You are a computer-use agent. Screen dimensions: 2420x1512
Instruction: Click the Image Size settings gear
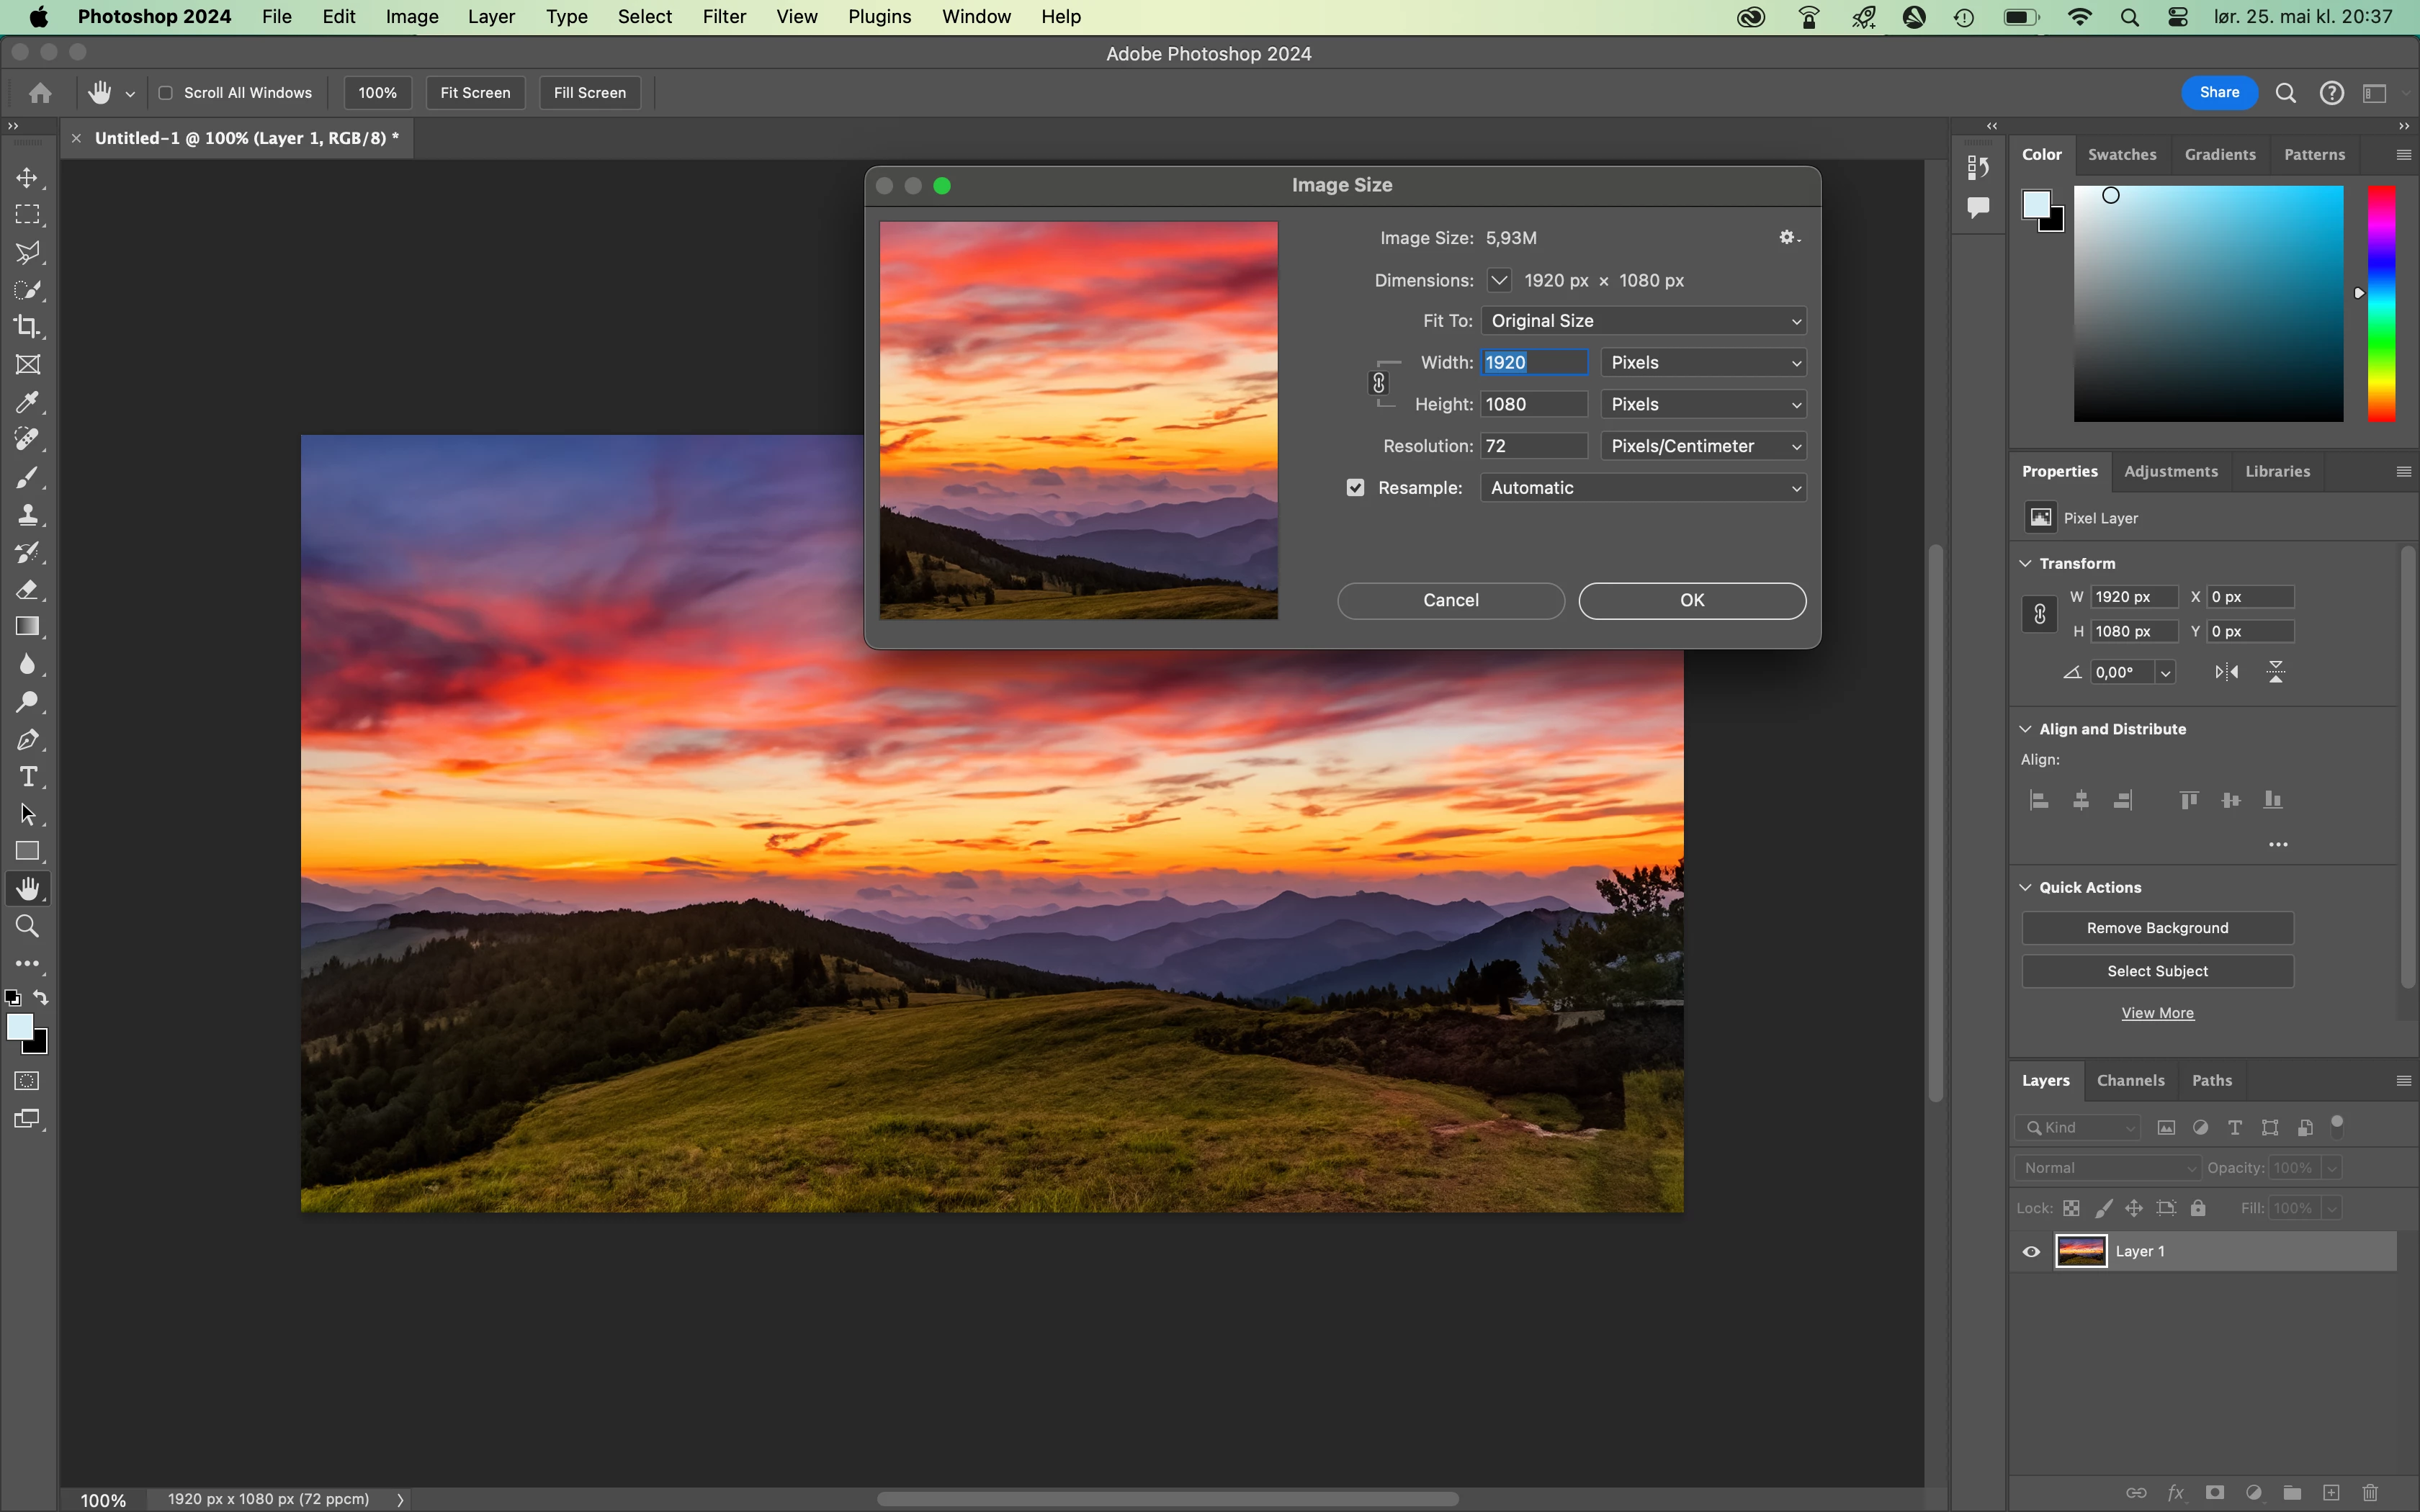tap(1788, 238)
